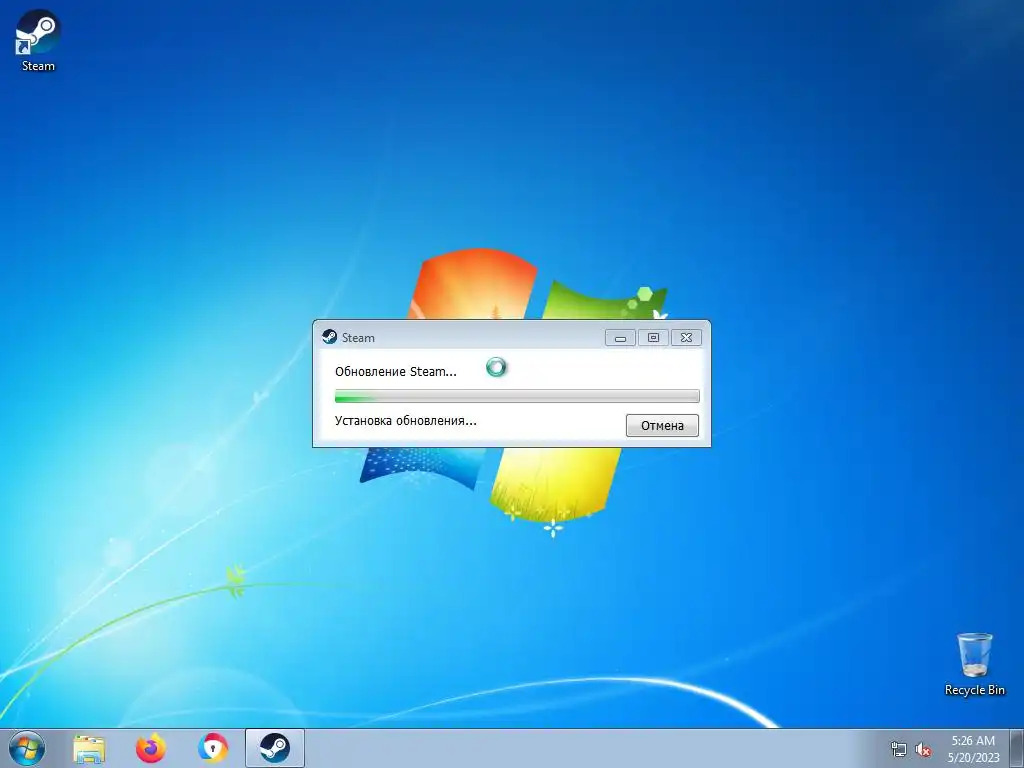Launch the Chromium browser taskbar icon

pos(213,748)
